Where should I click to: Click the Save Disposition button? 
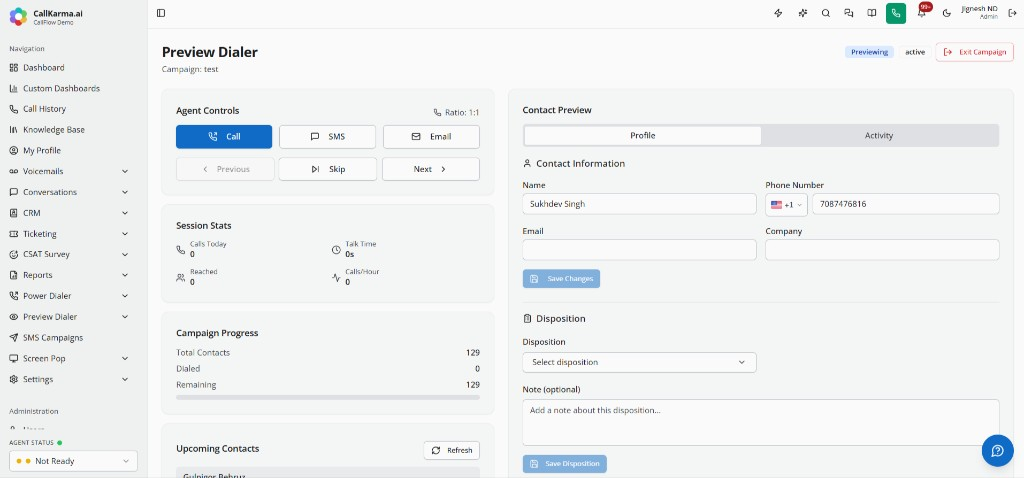pos(564,464)
